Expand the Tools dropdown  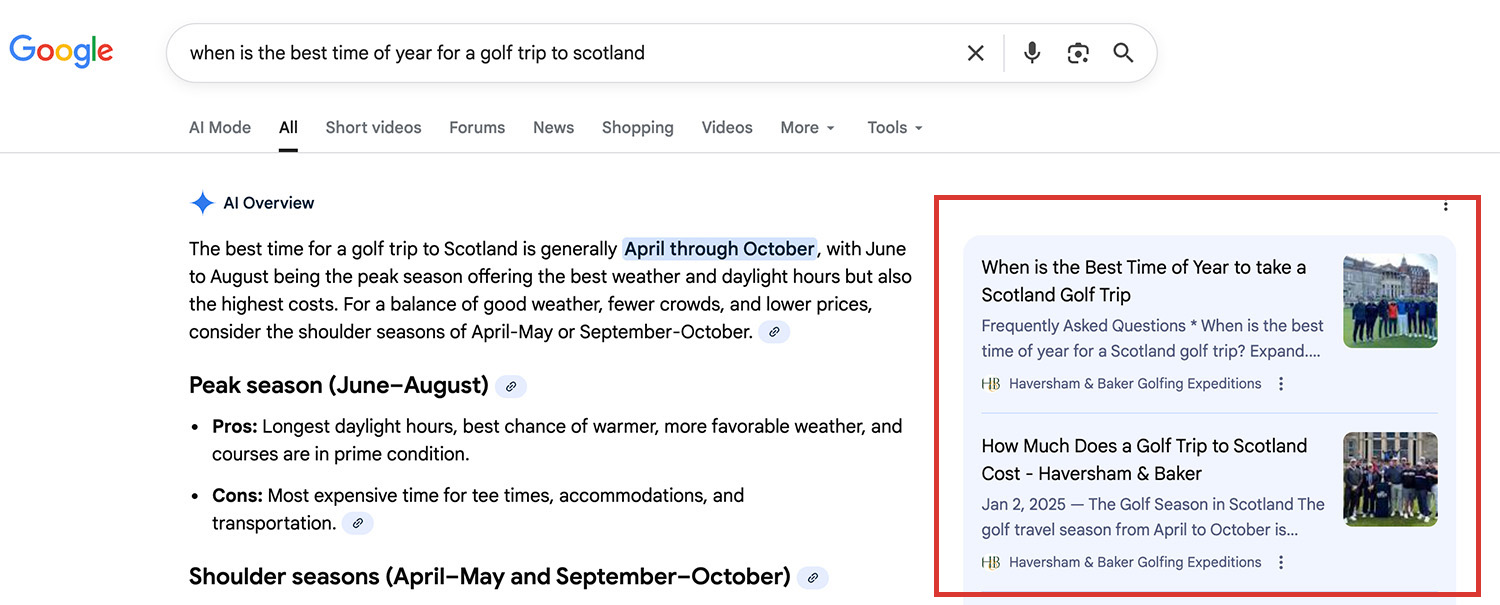(x=894, y=128)
